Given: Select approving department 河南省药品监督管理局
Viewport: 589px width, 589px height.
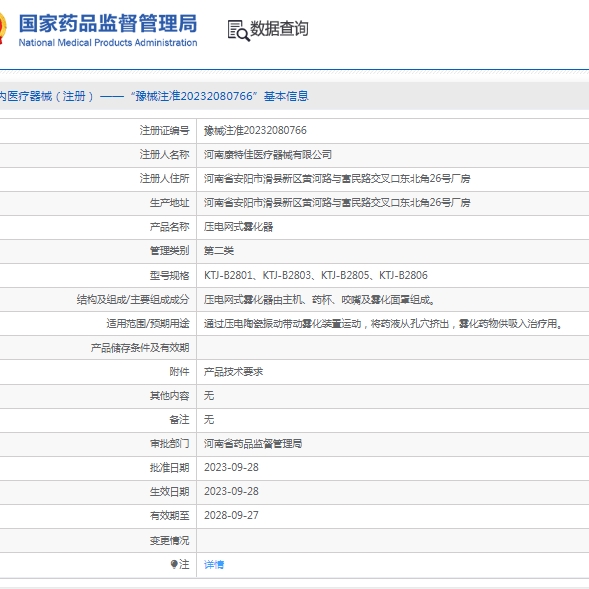Looking at the screenshot, I should coord(253,444).
